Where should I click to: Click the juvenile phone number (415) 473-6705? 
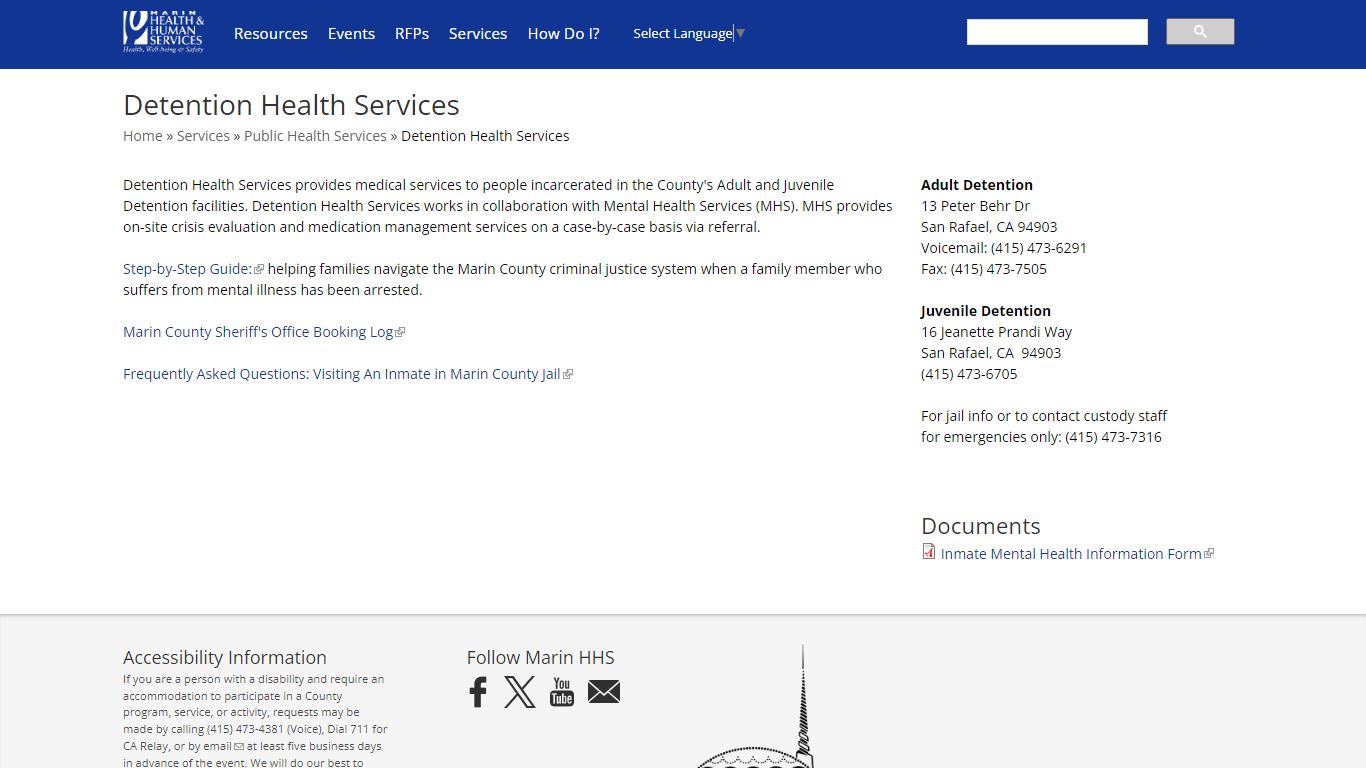969,374
